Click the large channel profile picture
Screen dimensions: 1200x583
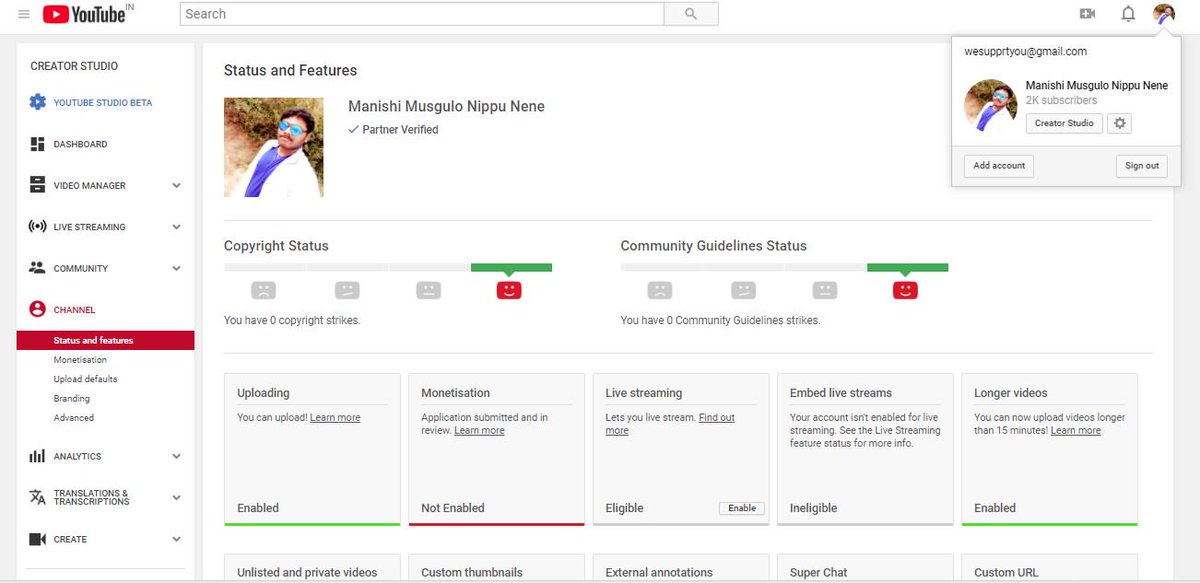pos(274,147)
